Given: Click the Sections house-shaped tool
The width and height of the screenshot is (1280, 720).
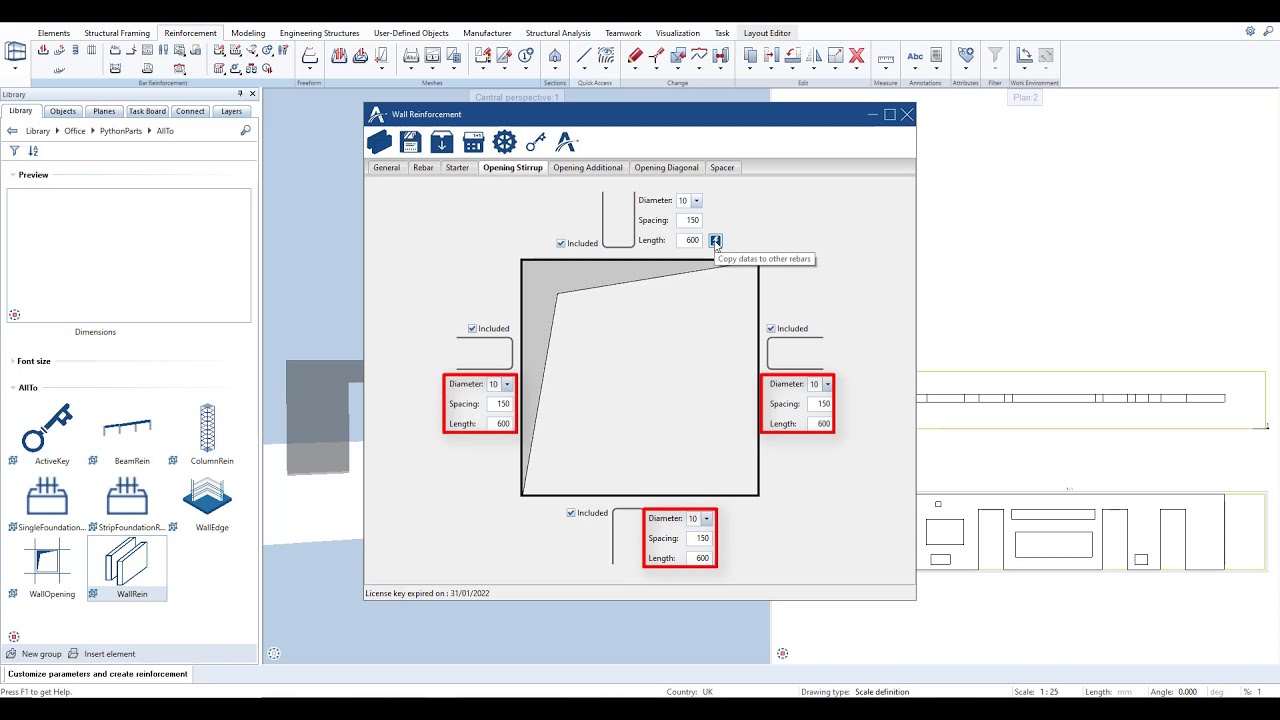Looking at the screenshot, I should tap(555, 57).
